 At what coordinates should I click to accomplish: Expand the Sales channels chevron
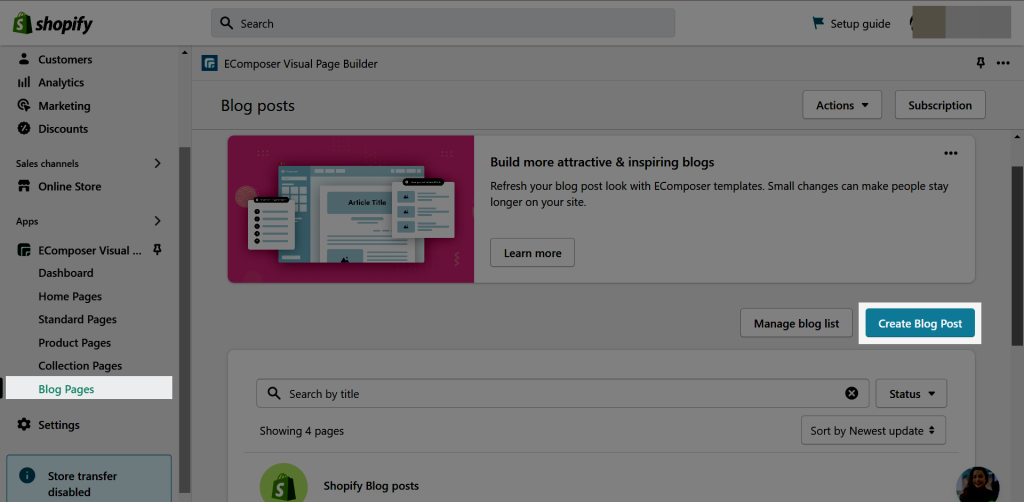[x=157, y=163]
